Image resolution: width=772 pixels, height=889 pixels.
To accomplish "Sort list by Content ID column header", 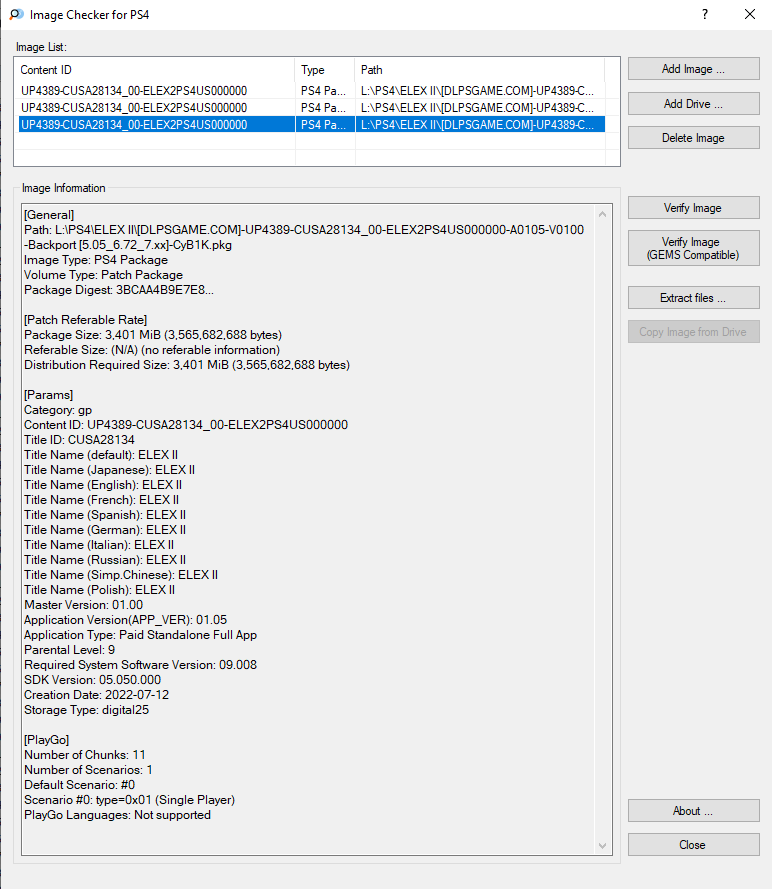I will pos(154,70).
